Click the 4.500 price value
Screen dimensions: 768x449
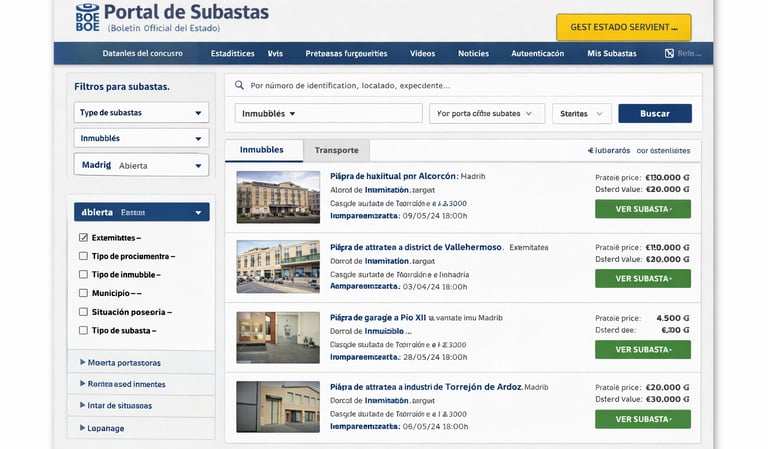point(672,318)
